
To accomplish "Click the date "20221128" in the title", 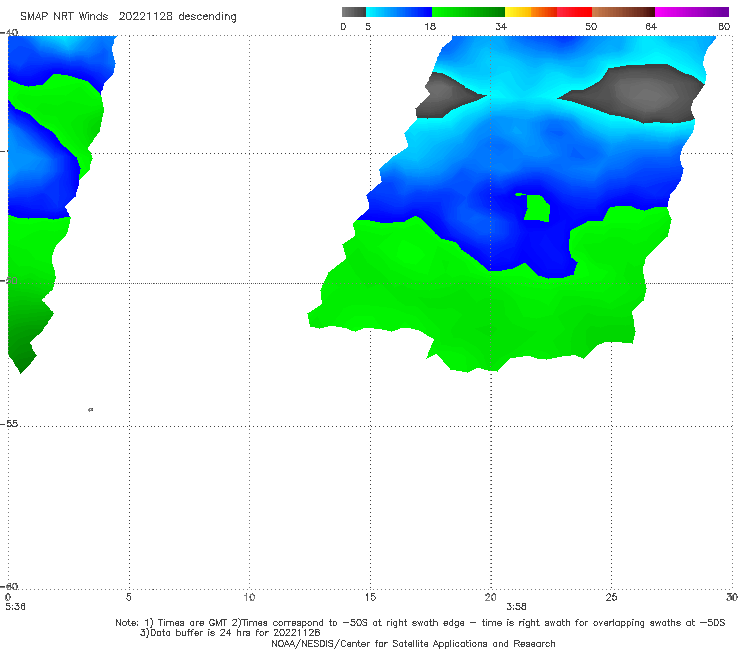I will click(145, 16).
